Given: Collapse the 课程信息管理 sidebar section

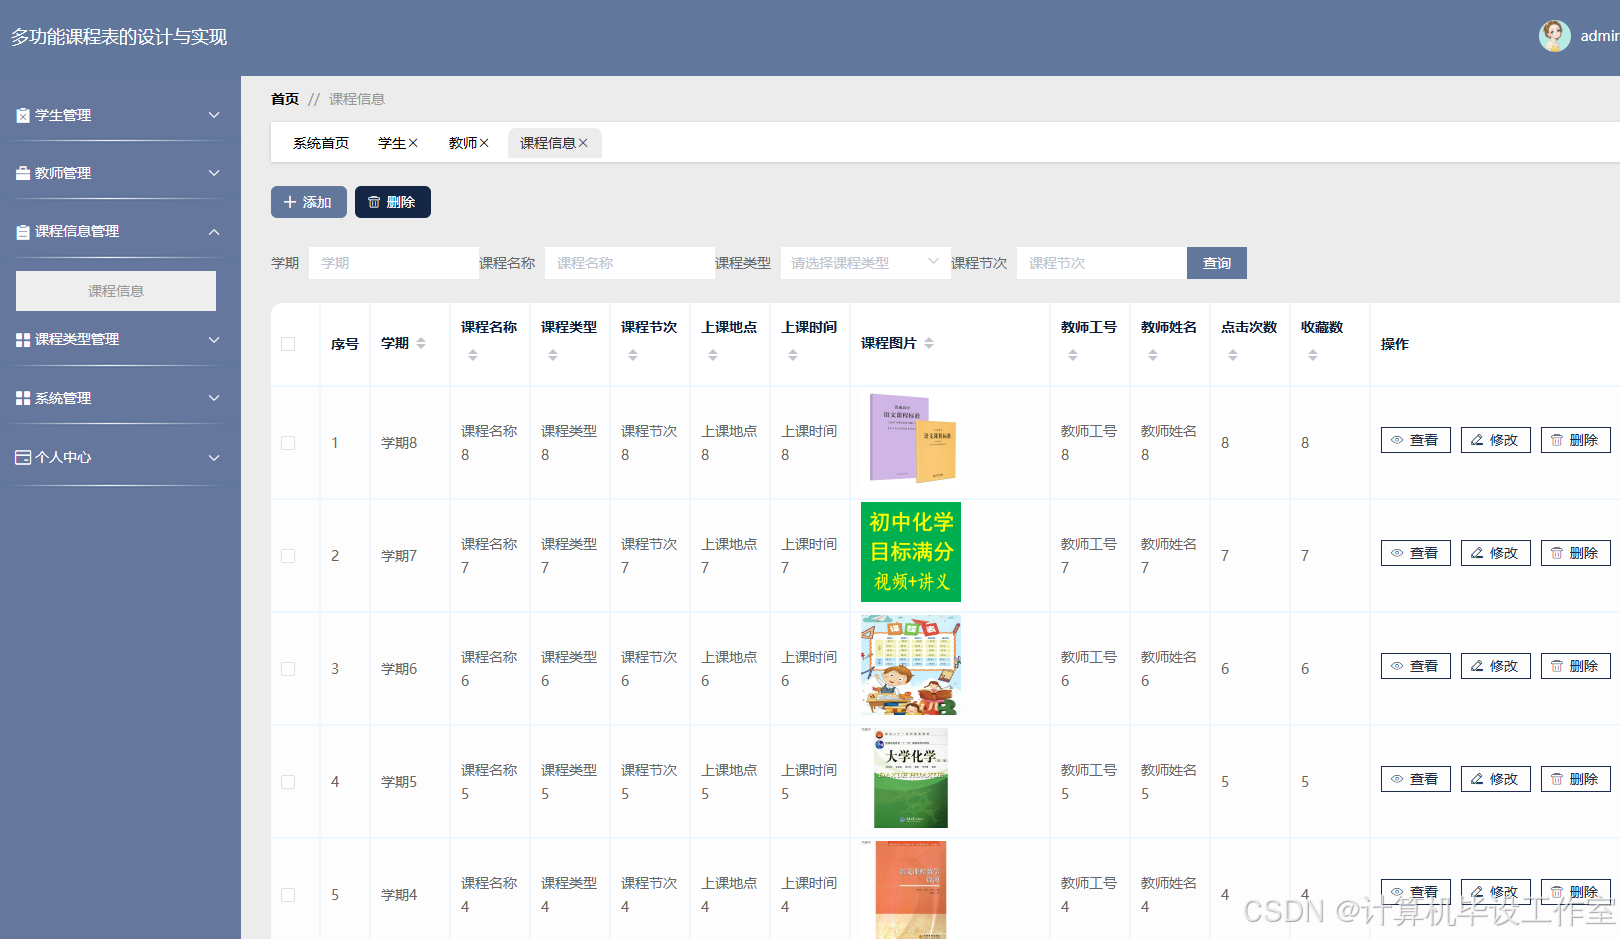Looking at the screenshot, I should (x=214, y=231).
